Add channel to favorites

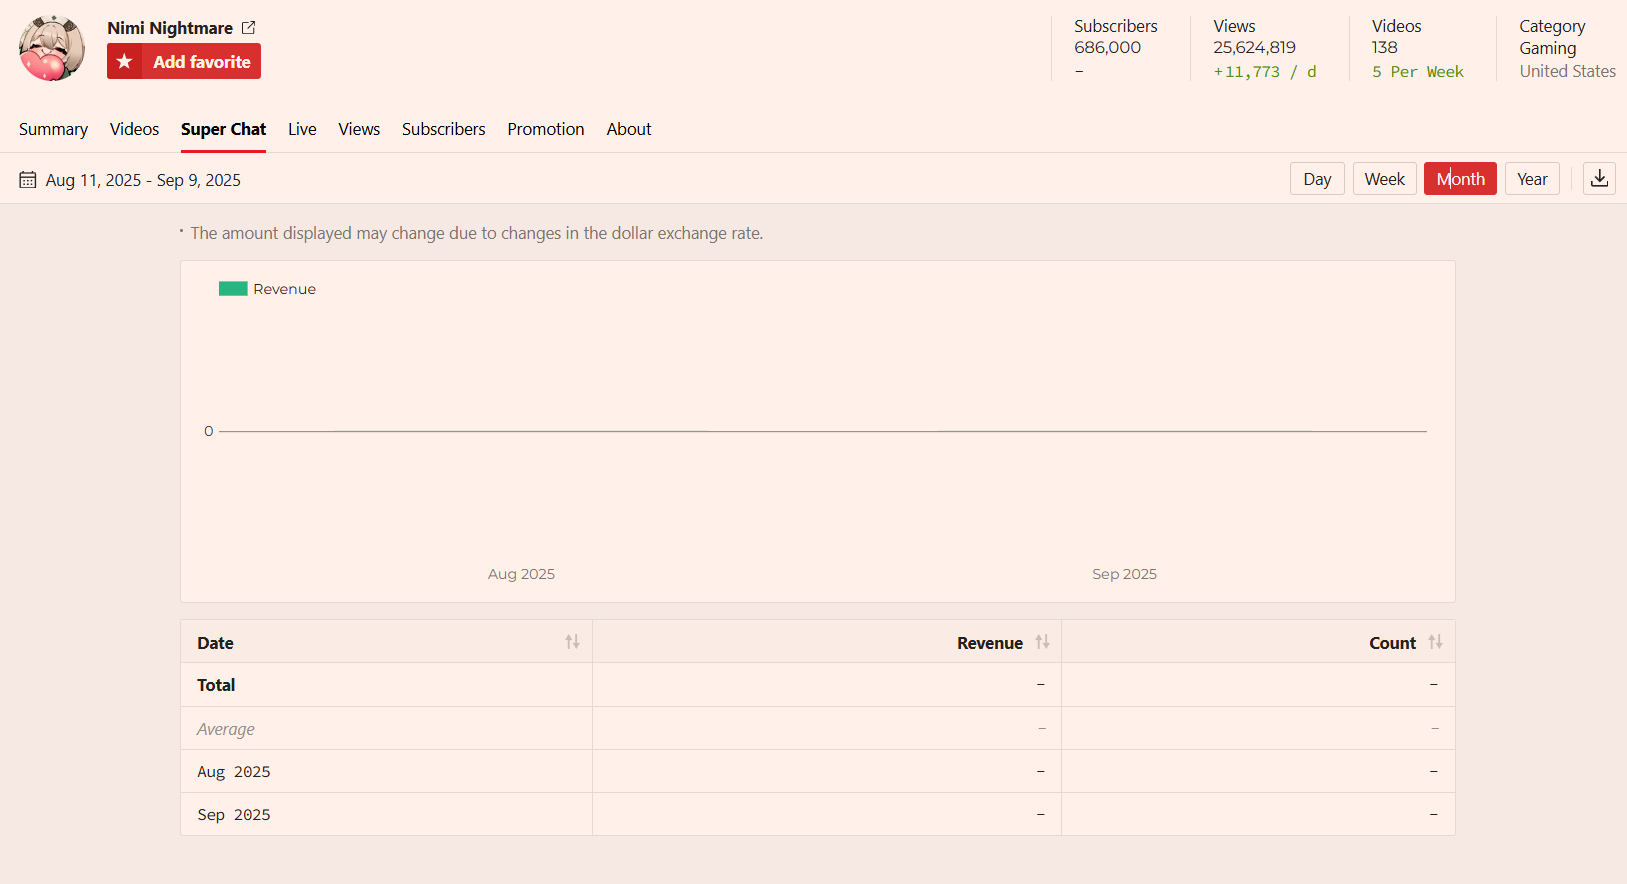pyautogui.click(x=184, y=61)
